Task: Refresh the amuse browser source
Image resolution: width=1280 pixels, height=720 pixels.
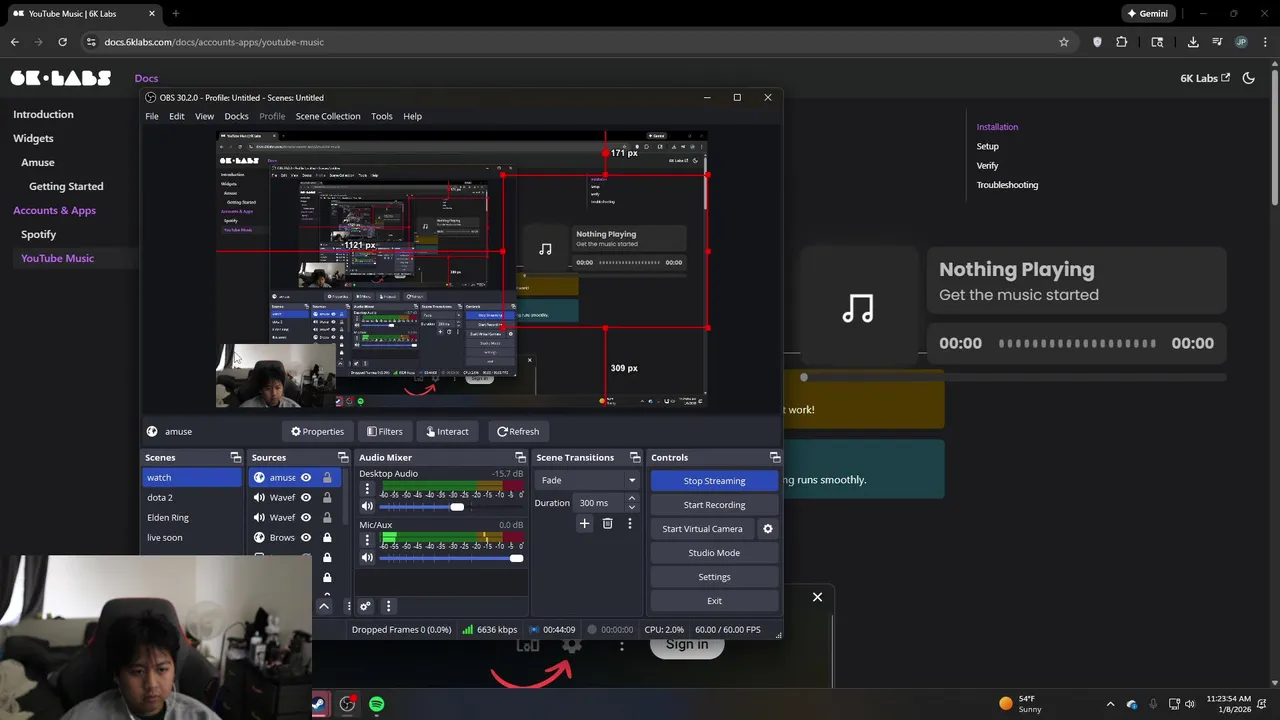Action: click(518, 431)
